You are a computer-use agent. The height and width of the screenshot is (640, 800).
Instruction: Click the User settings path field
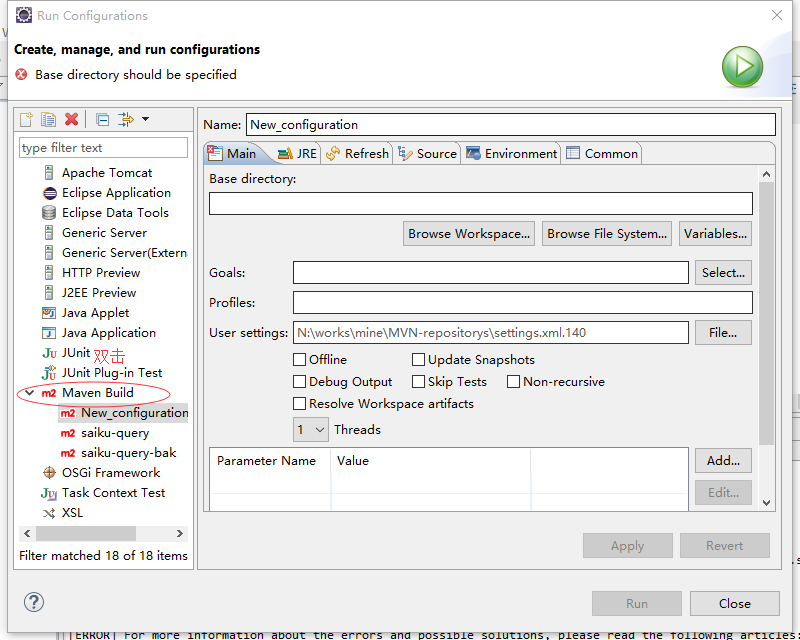tap(491, 333)
